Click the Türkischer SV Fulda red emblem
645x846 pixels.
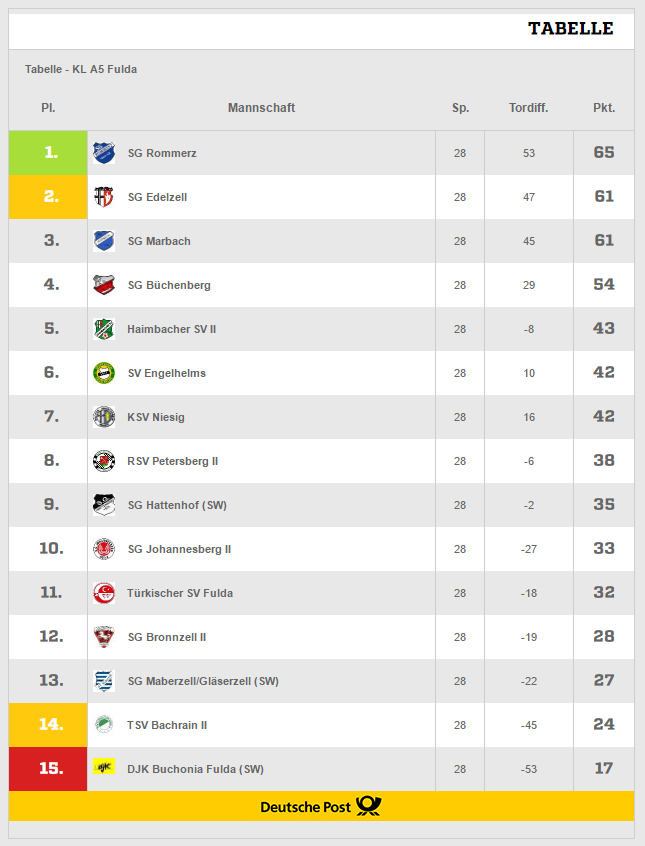pos(104,593)
